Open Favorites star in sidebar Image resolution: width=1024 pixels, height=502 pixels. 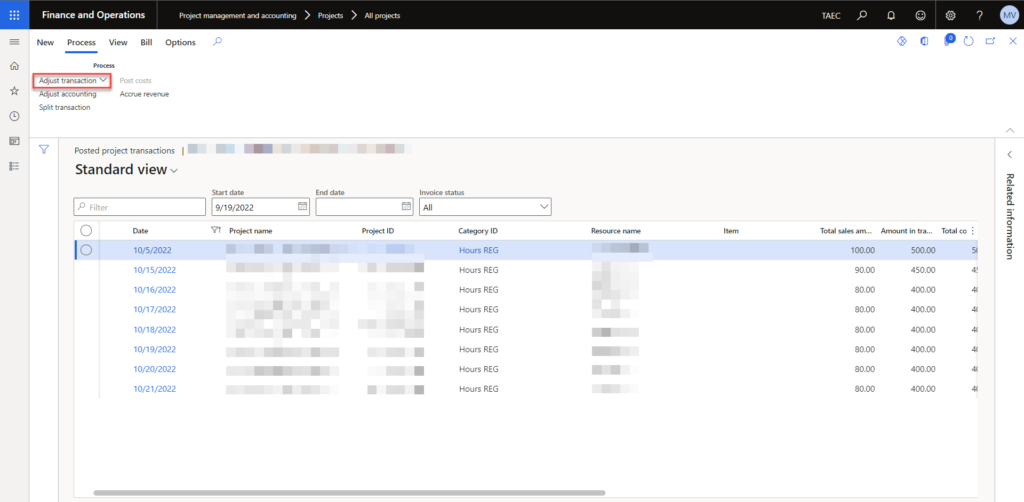point(14,91)
